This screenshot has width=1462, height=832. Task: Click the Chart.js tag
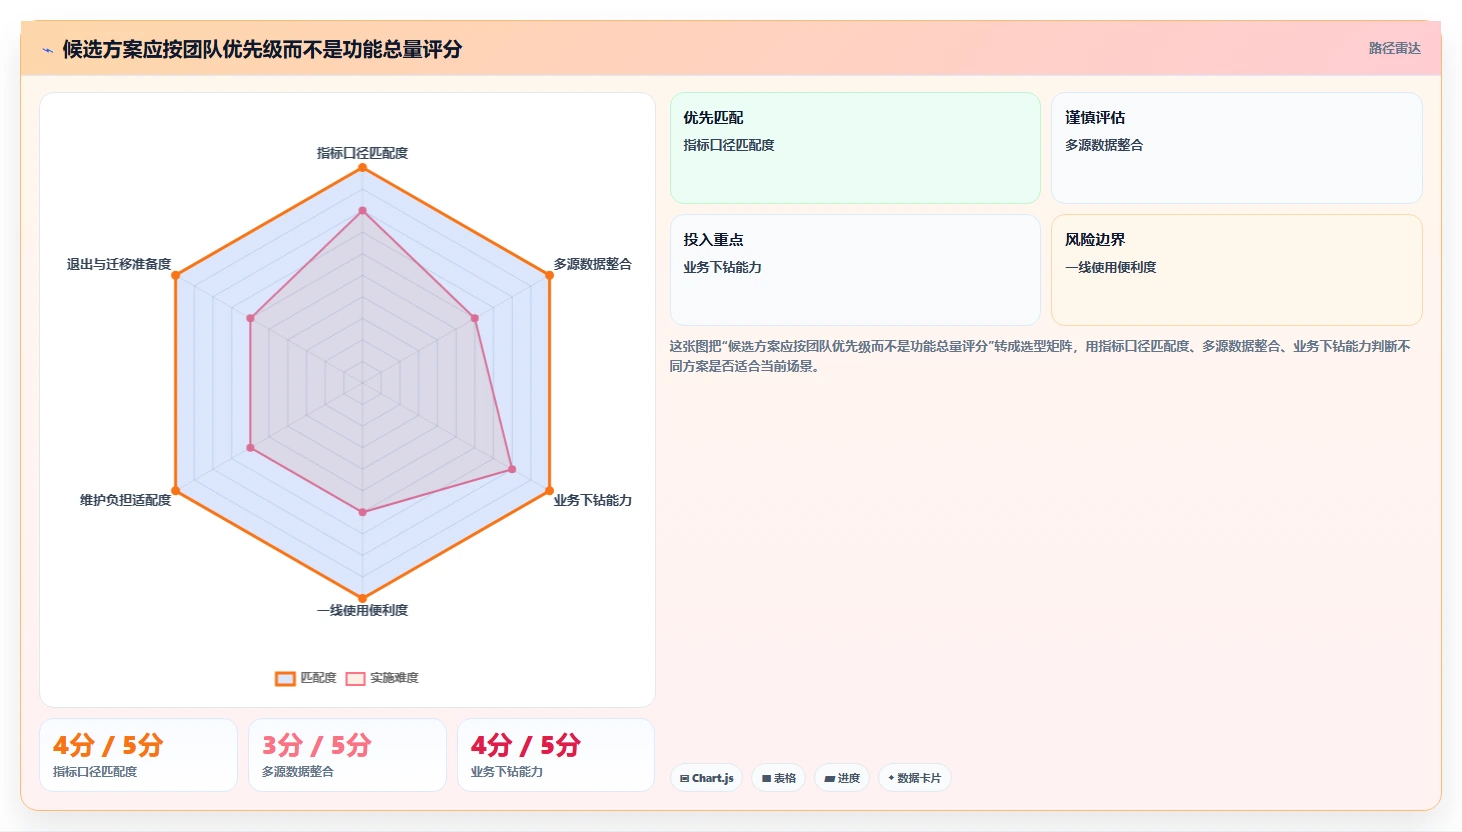(x=706, y=778)
